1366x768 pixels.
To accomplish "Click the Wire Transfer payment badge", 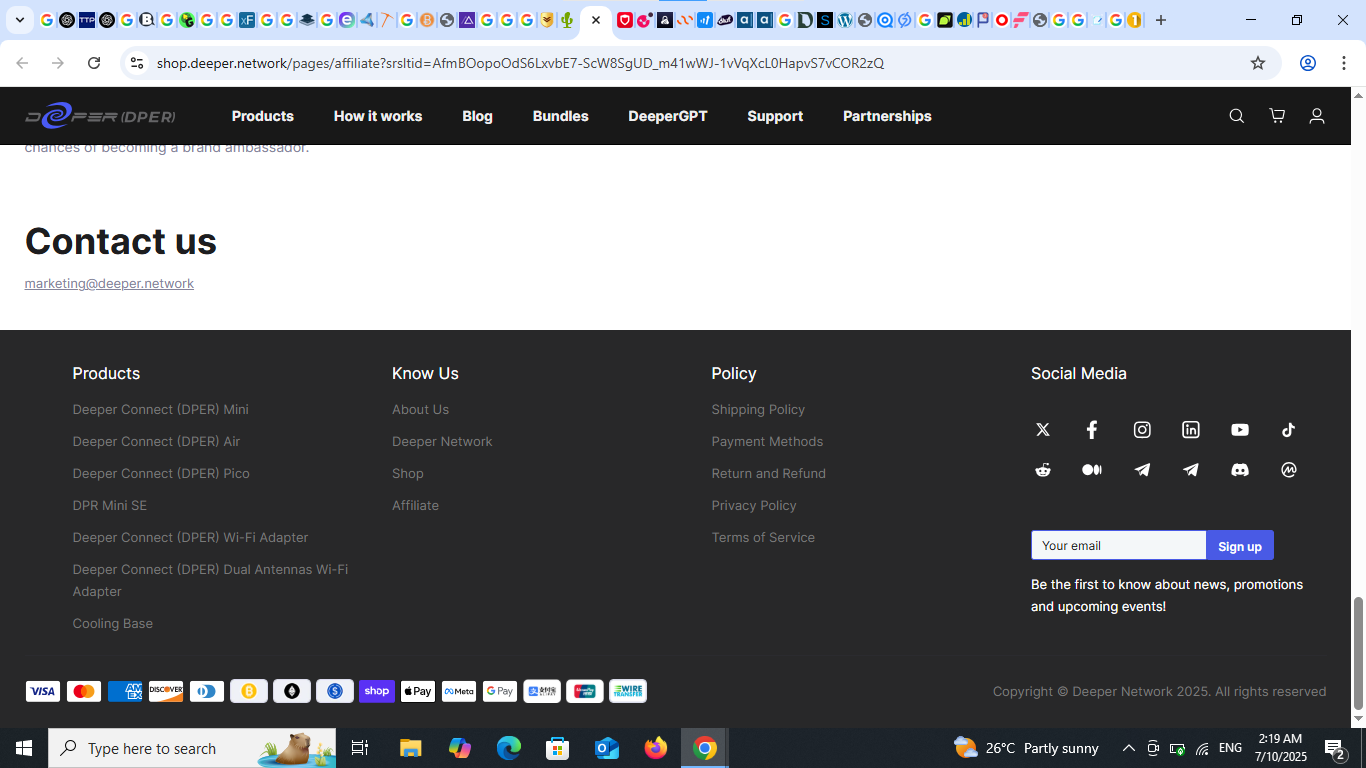I will click(x=628, y=691).
